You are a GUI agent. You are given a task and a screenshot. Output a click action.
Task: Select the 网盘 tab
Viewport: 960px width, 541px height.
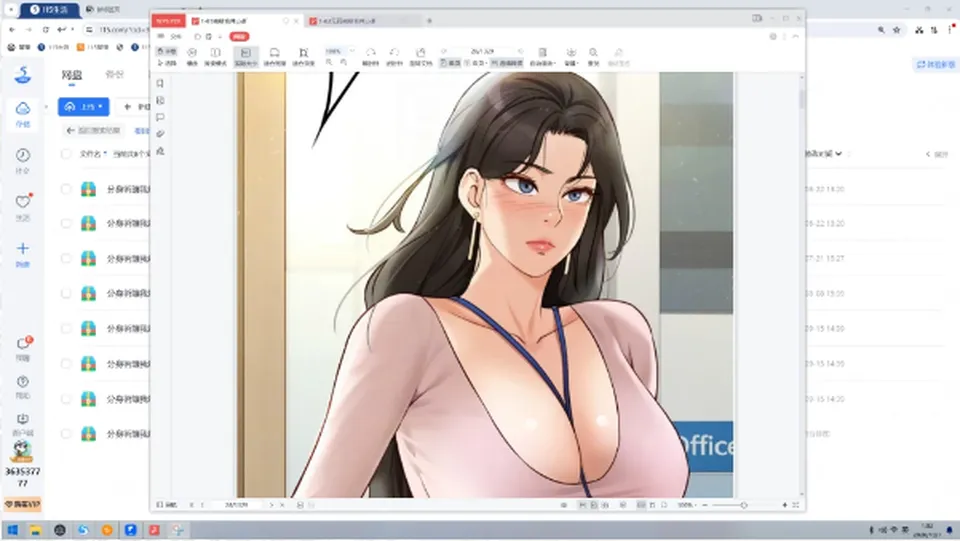point(72,75)
